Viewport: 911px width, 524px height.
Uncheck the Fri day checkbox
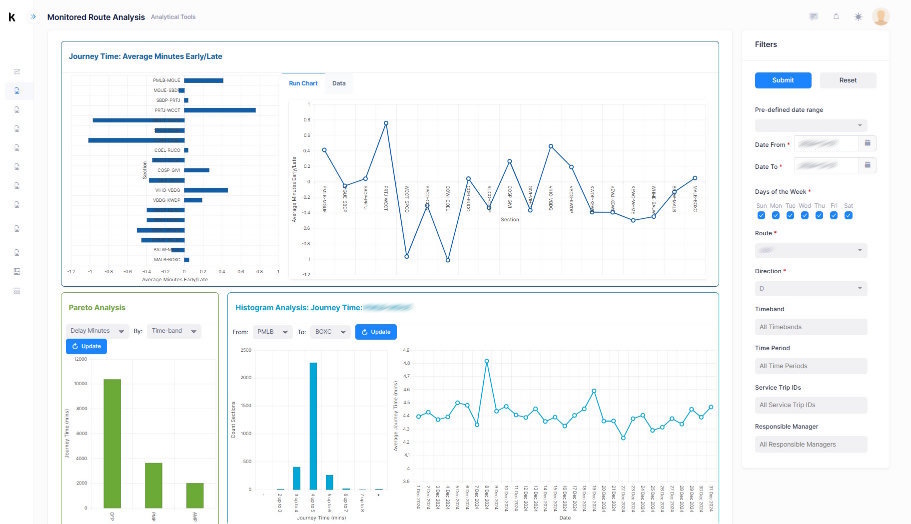[x=834, y=215]
